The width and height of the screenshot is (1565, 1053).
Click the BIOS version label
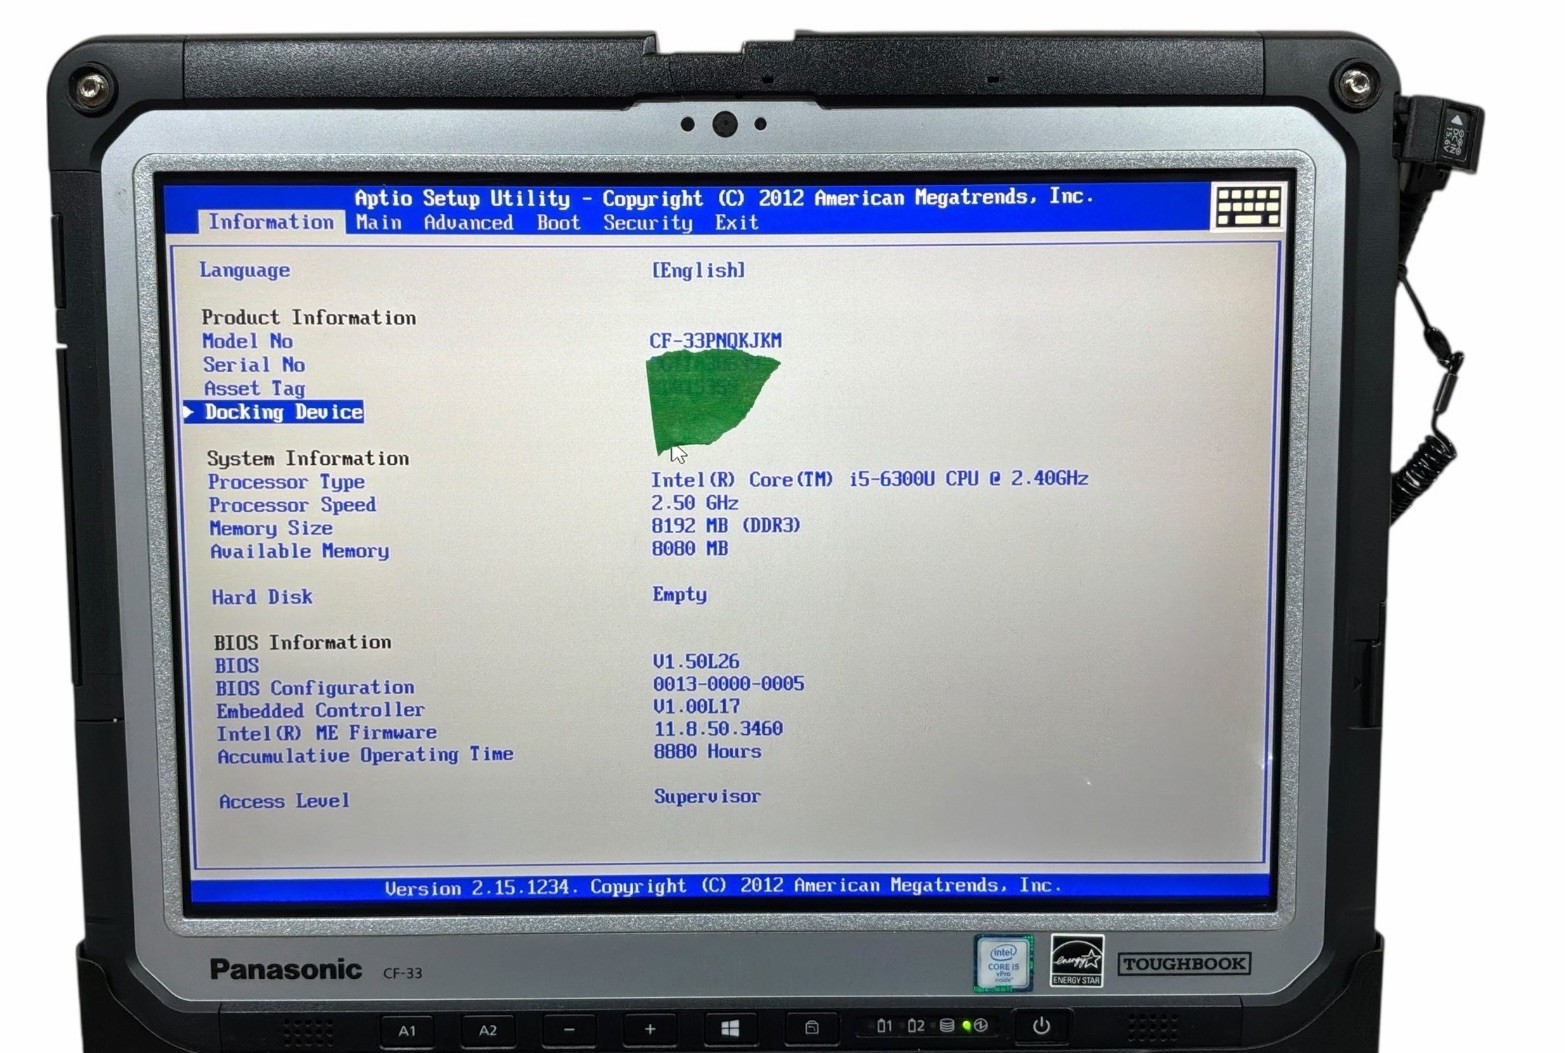pos(237,665)
